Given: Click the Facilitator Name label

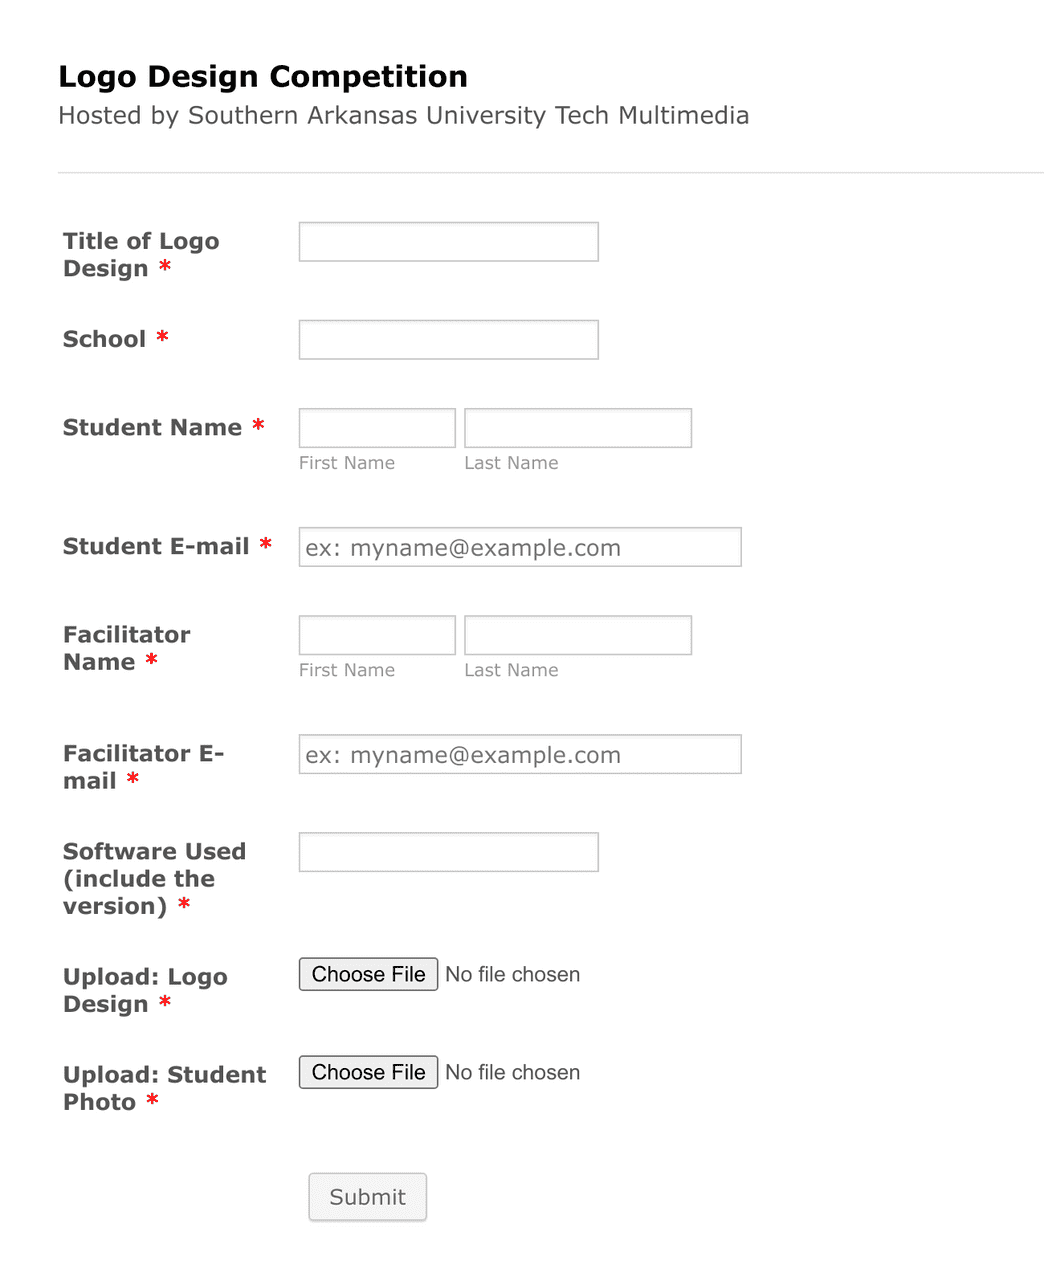Looking at the screenshot, I should tap(127, 647).
